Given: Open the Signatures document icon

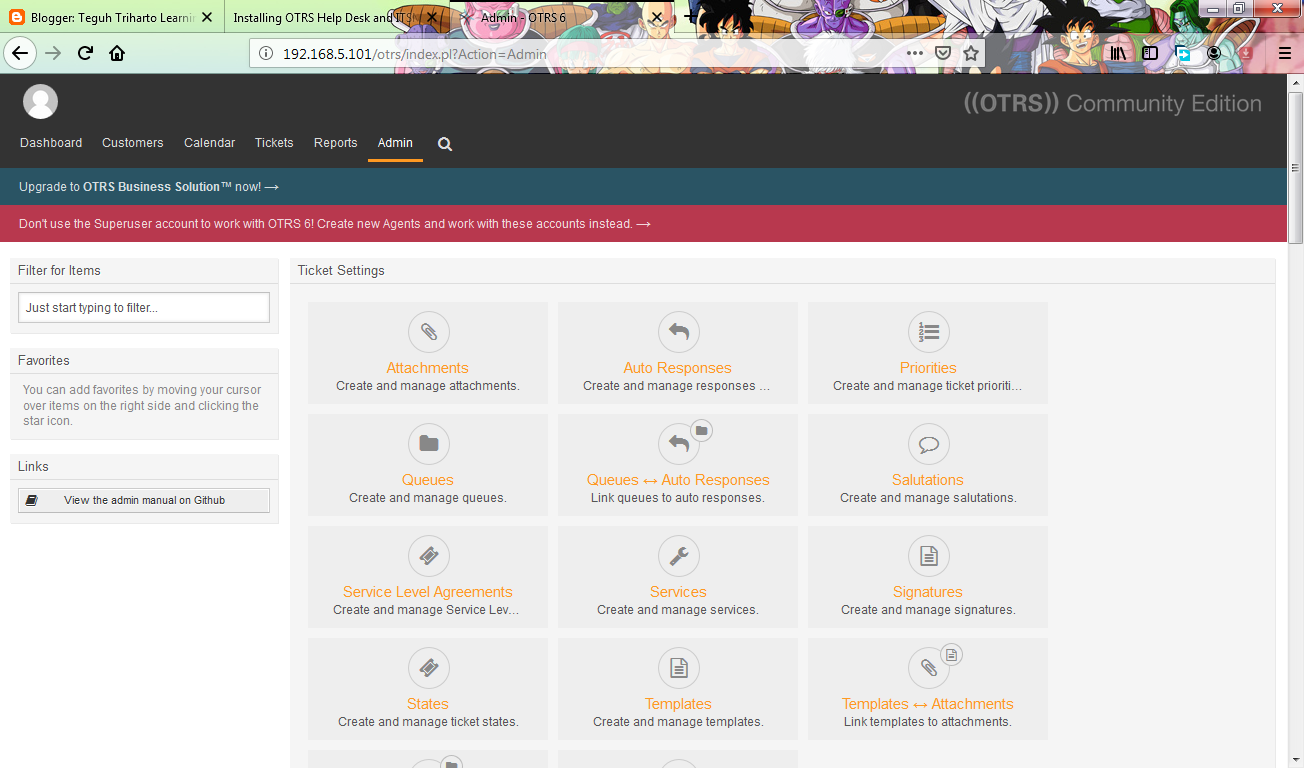Looking at the screenshot, I should (x=928, y=556).
